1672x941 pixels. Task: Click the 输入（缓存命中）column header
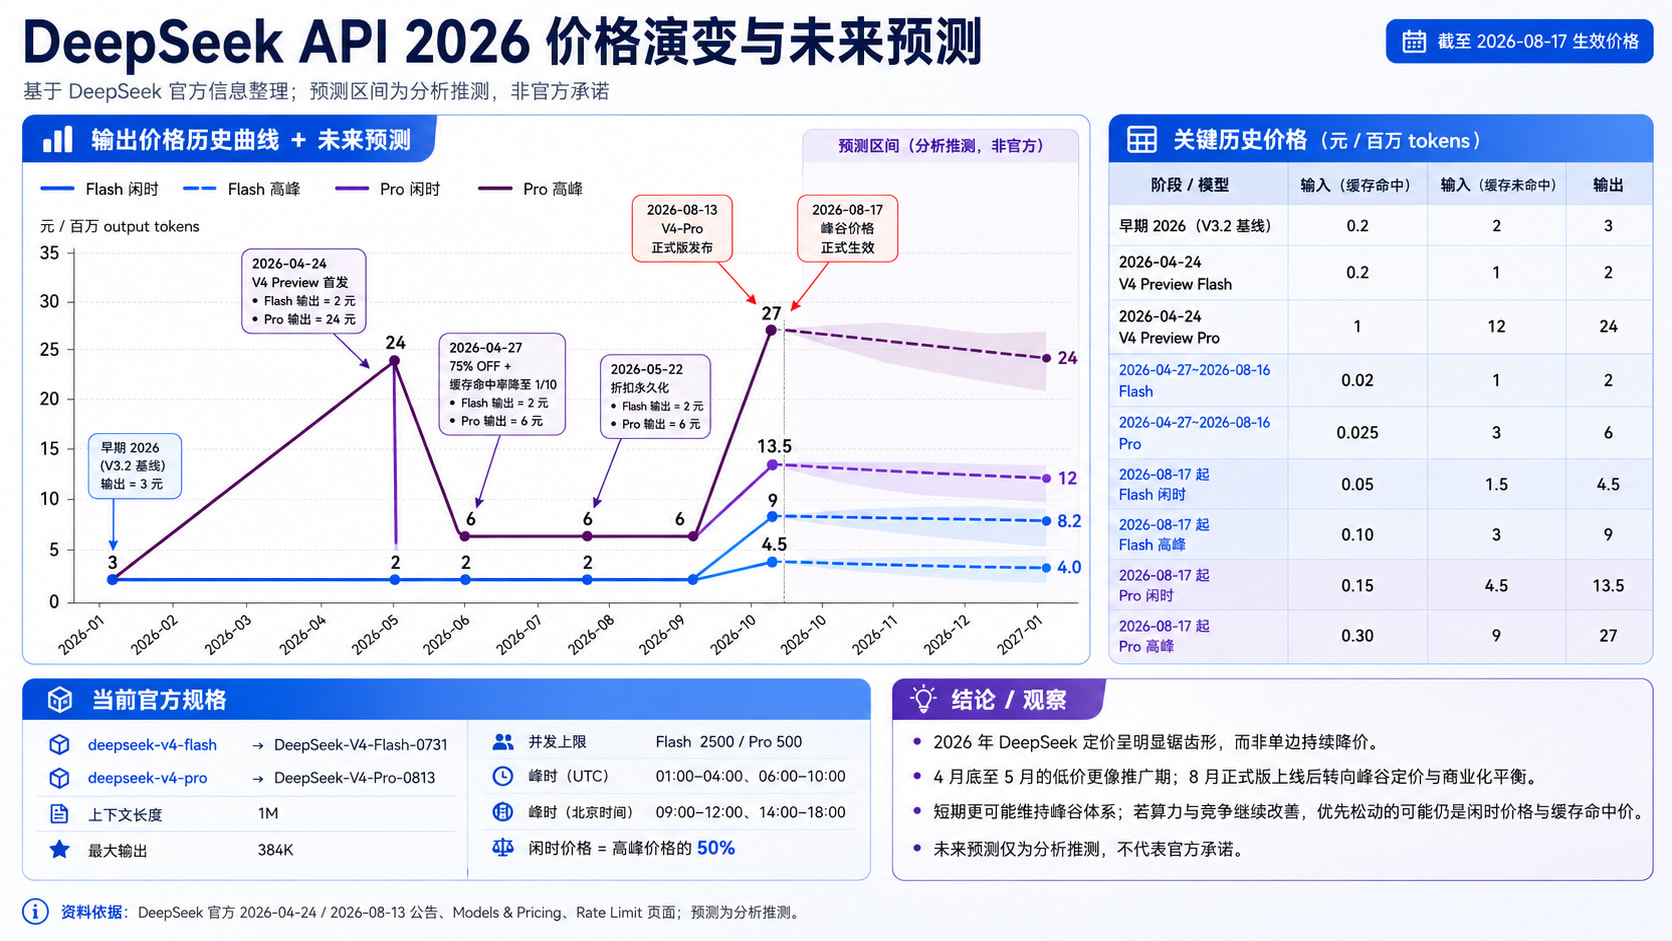coord(1357,185)
